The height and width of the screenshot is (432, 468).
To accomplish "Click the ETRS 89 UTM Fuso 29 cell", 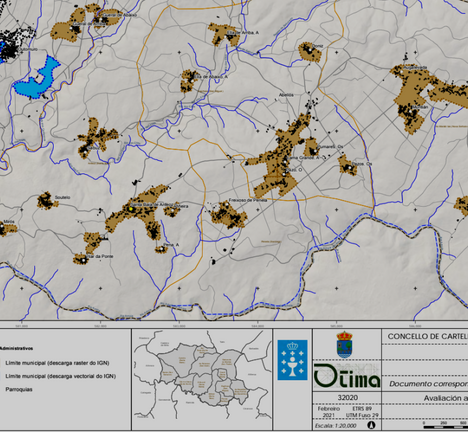I will click(x=362, y=412).
